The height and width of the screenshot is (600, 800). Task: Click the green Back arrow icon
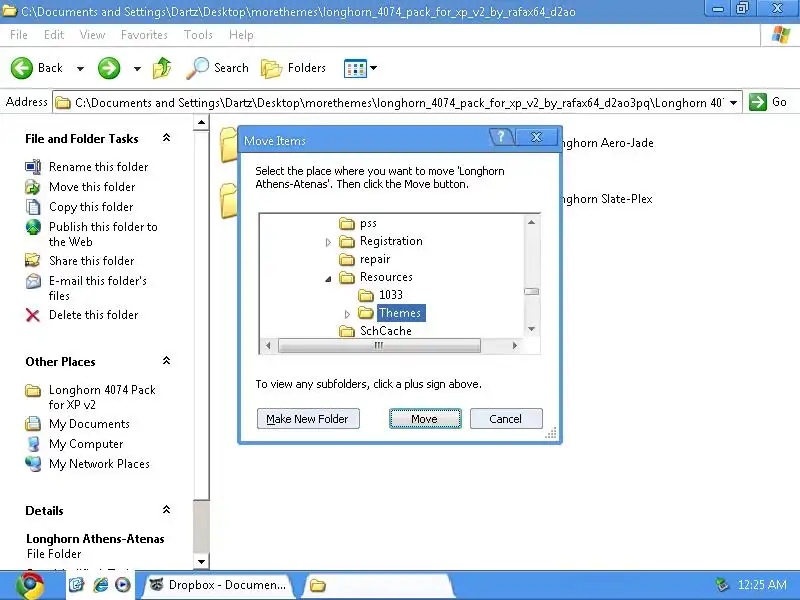pos(22,68)
